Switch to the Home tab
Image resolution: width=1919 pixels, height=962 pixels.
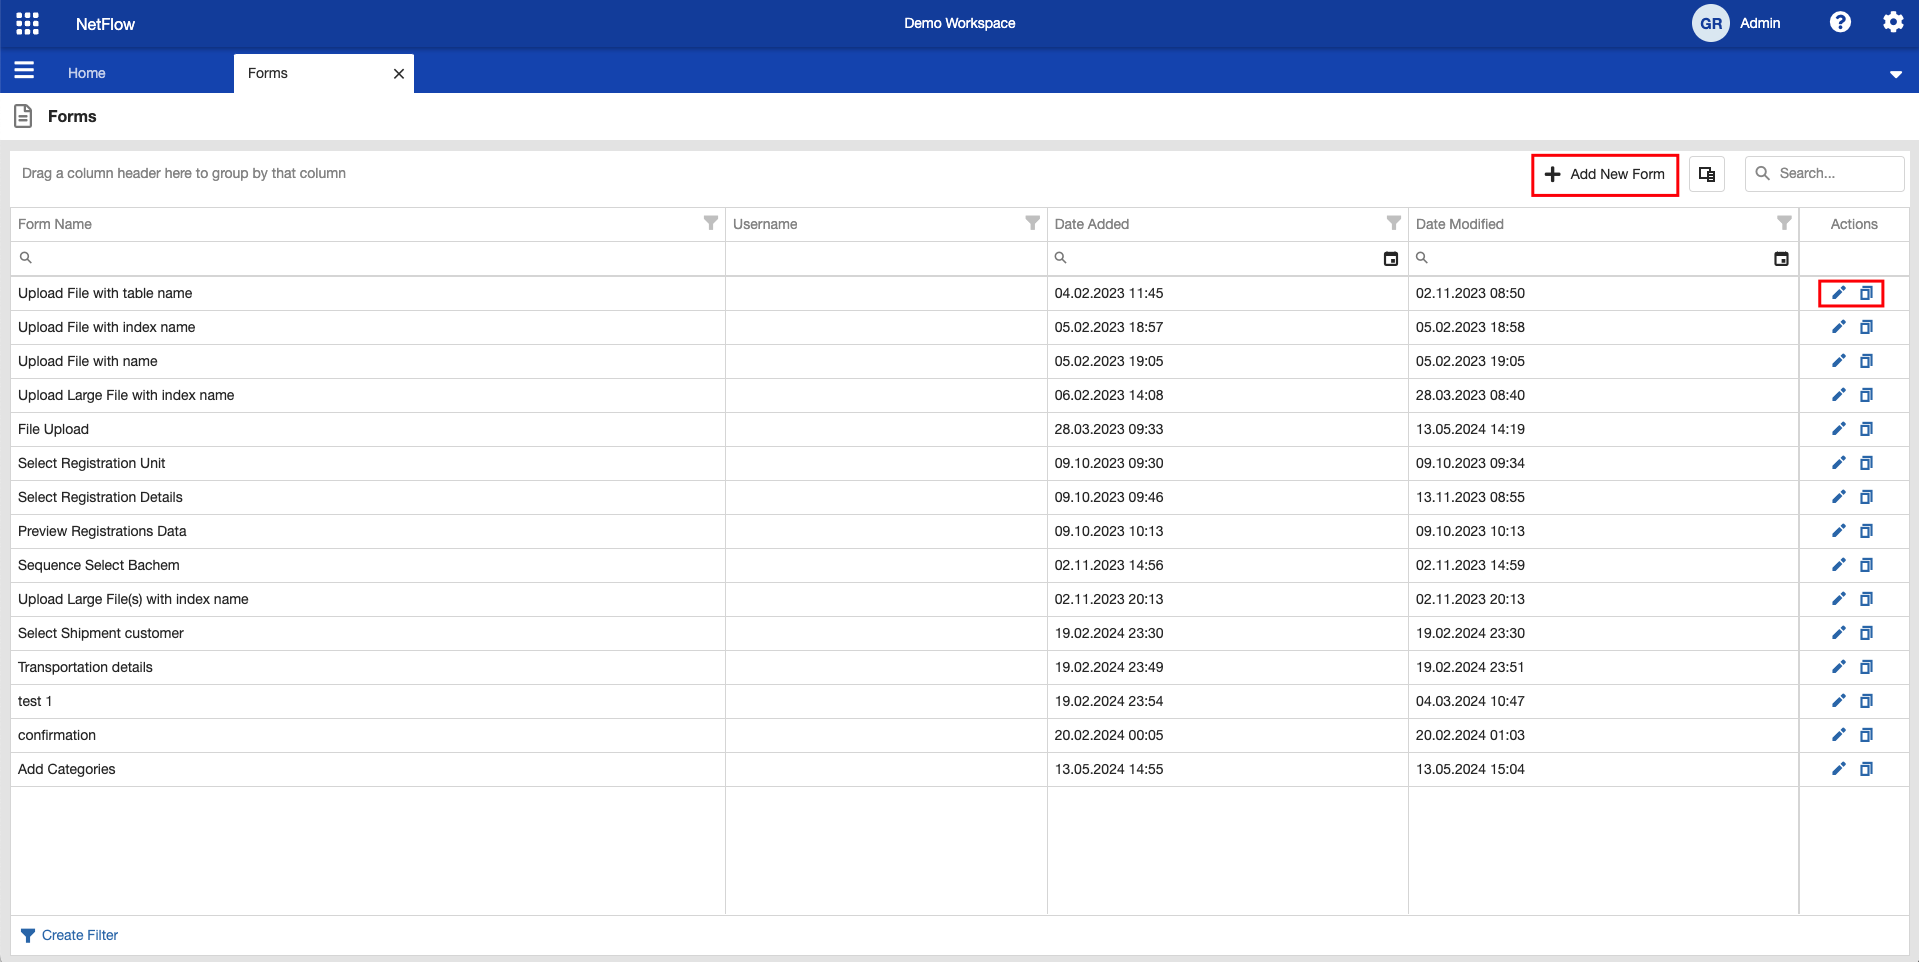tap(87, 73)
